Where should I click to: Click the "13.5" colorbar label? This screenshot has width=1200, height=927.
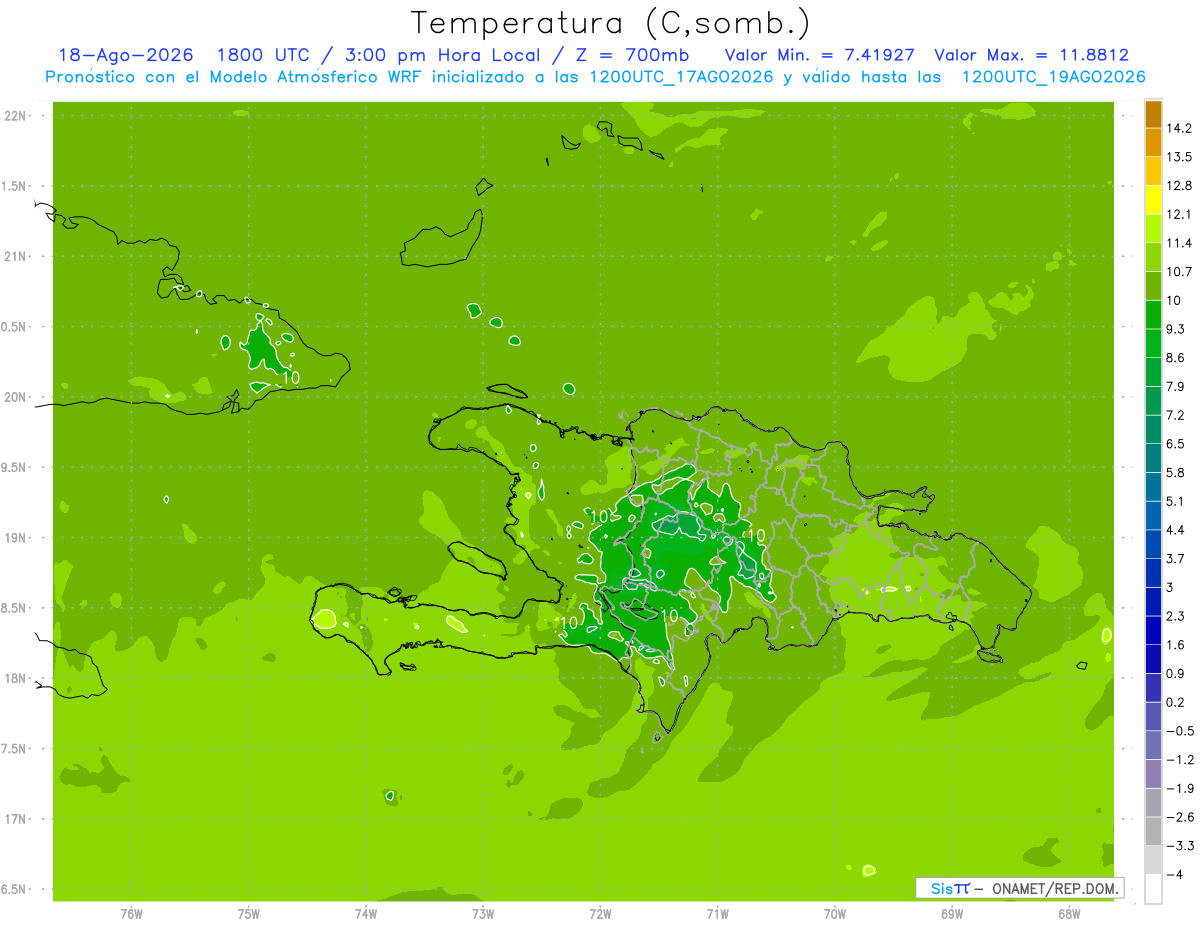(x=1180, y=157)
